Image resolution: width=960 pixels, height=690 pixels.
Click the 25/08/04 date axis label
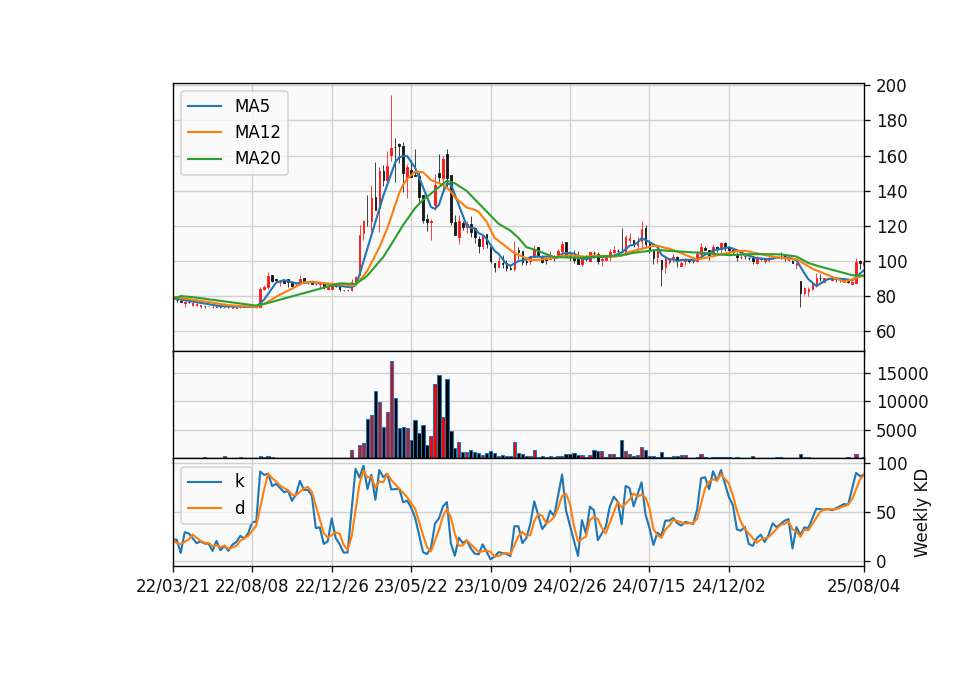coord(863,586)
